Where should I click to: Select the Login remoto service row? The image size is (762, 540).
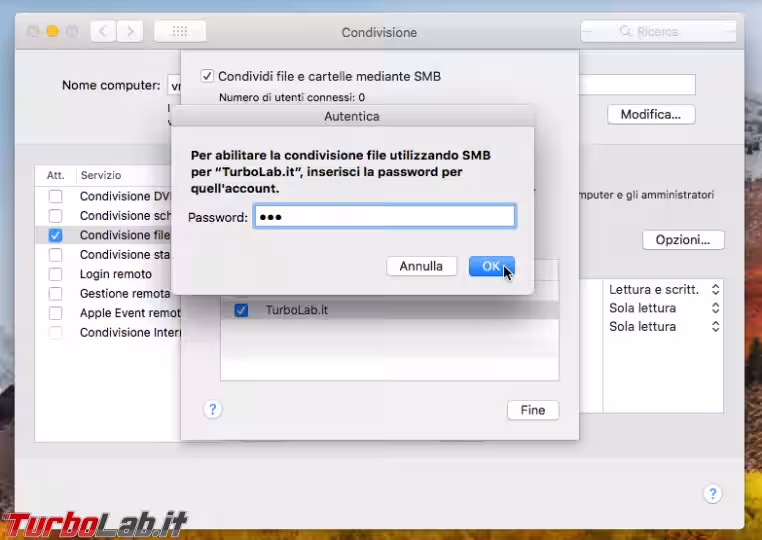click(x=108, y=274)
